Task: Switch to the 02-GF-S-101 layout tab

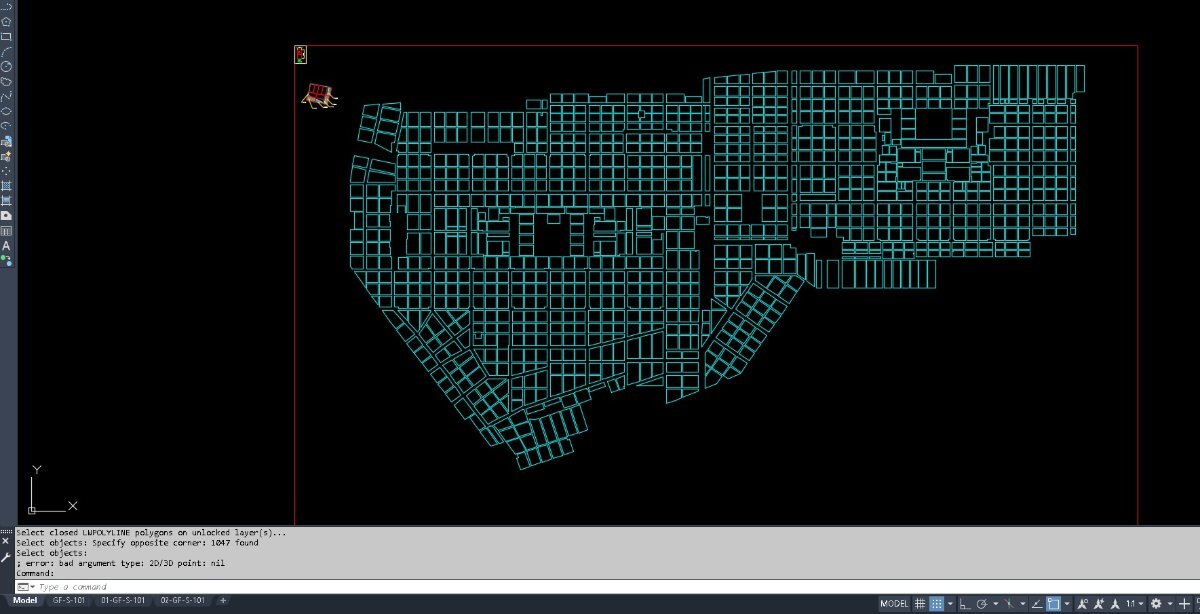Action: click(x=182, y=600)
